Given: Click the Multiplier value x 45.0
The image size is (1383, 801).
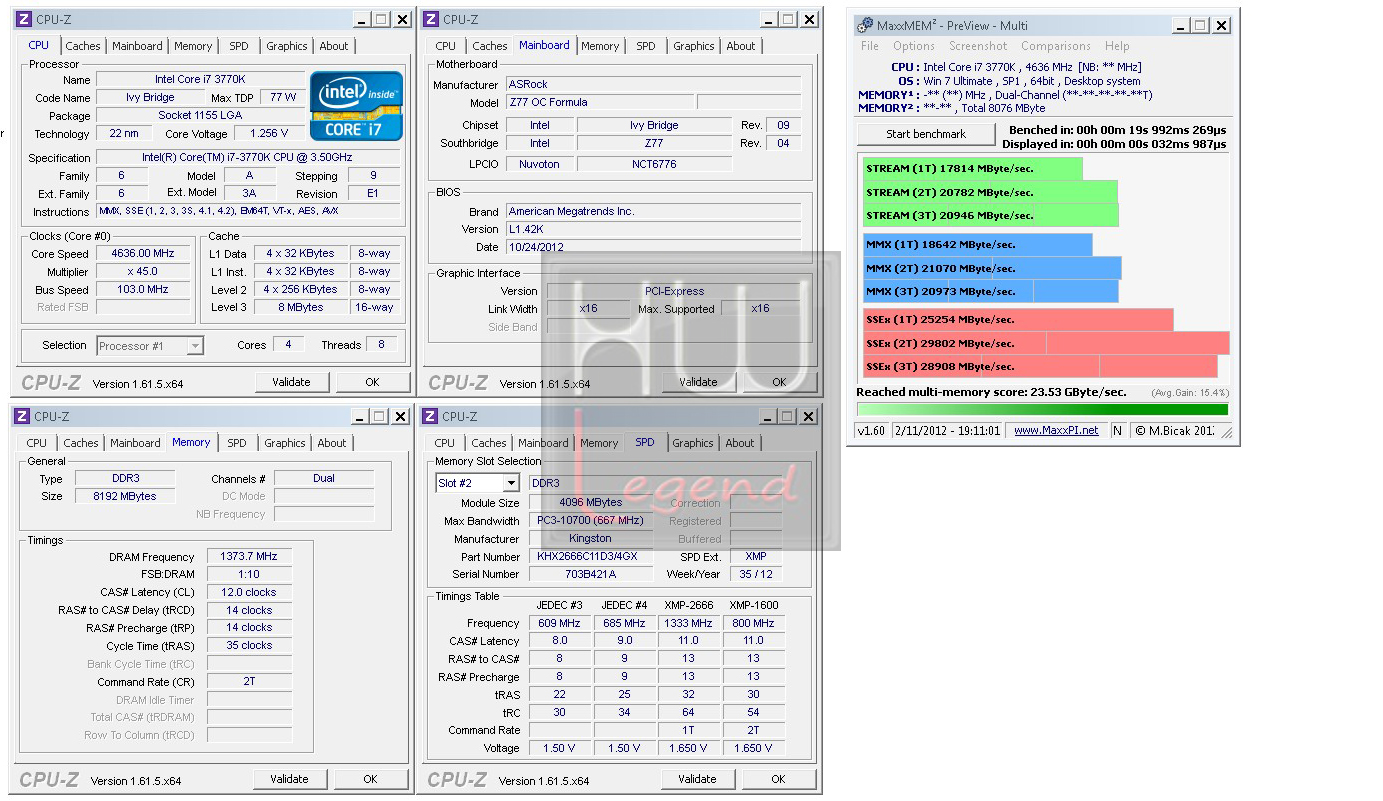Looking at the screenshot, I should 143,272.
